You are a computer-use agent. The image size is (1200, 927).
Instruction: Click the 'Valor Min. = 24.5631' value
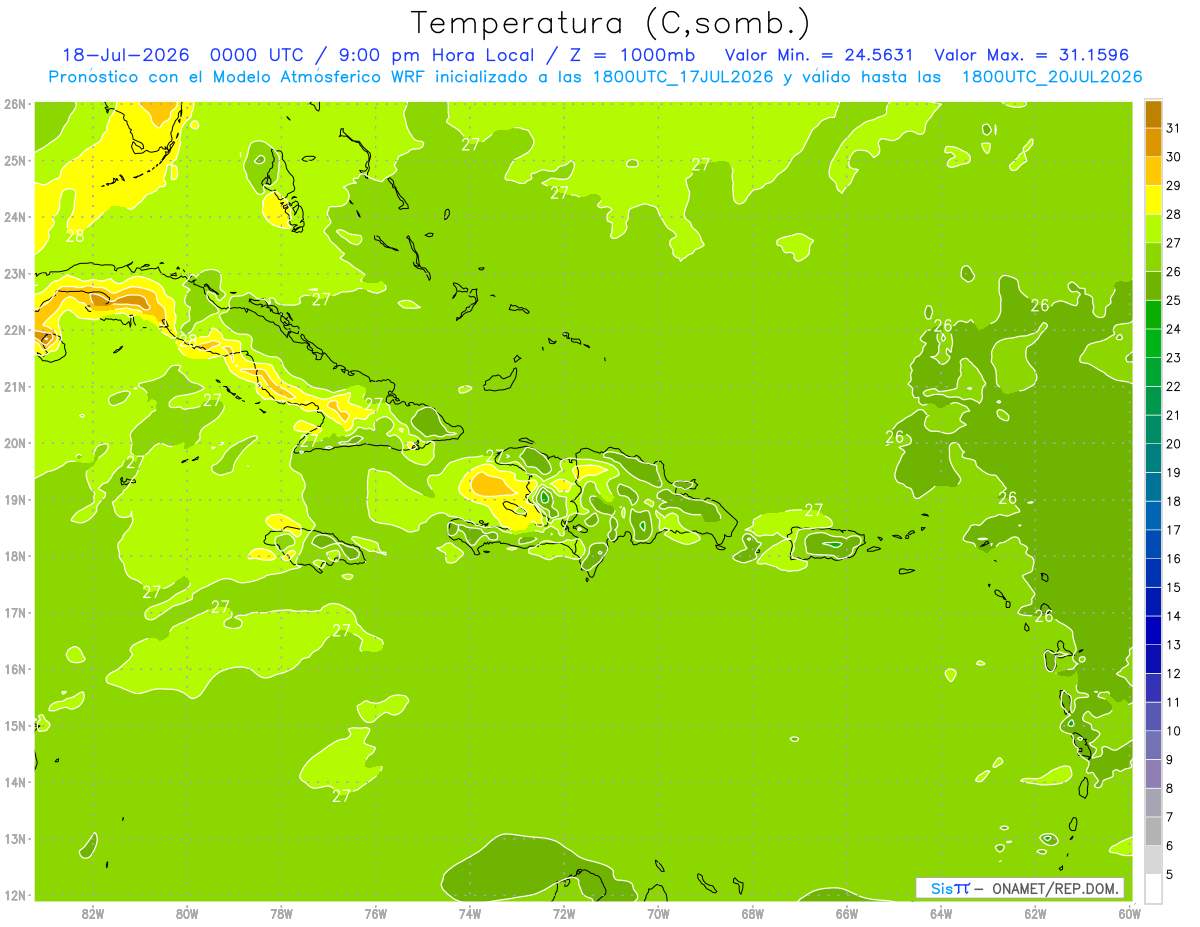(819, 55)
